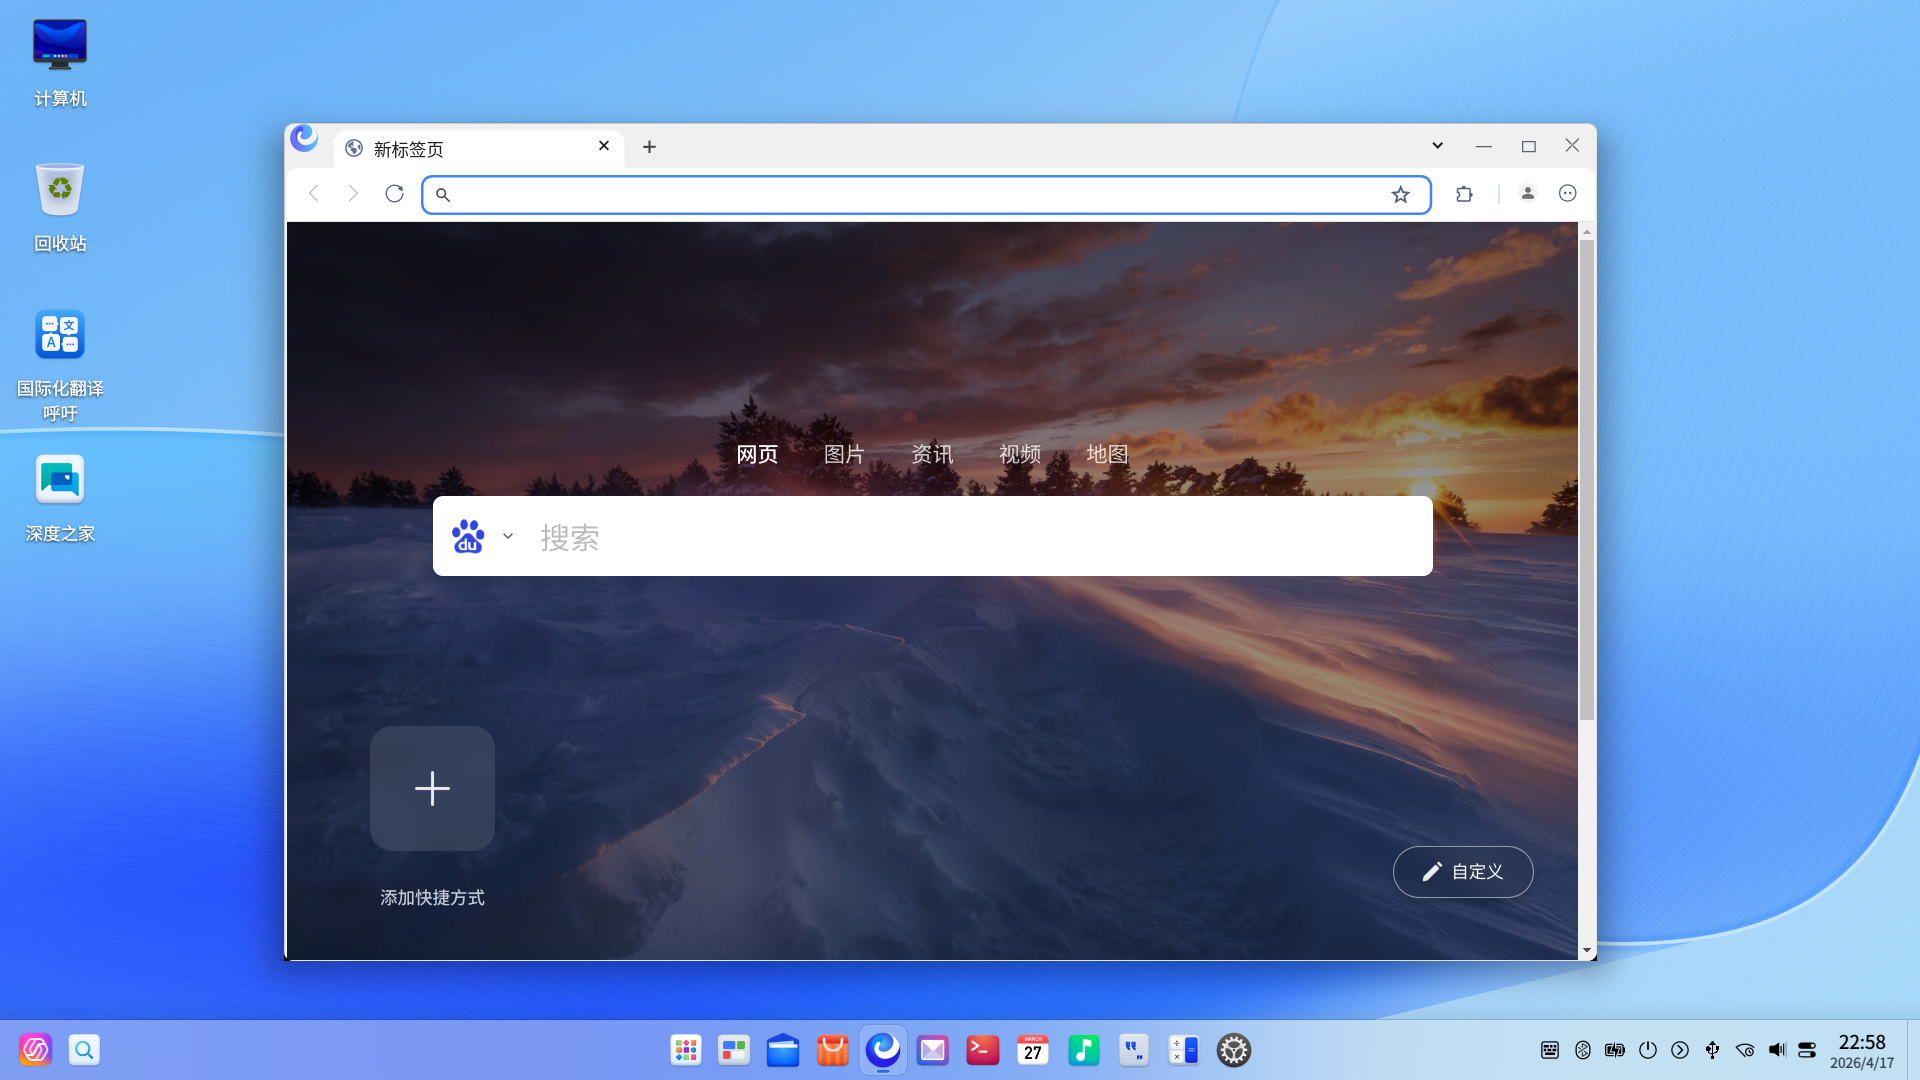Screen dimensions: 1920x1080
Task: Expand the Baidu search engine dropdown
Action: click(508, 537)
